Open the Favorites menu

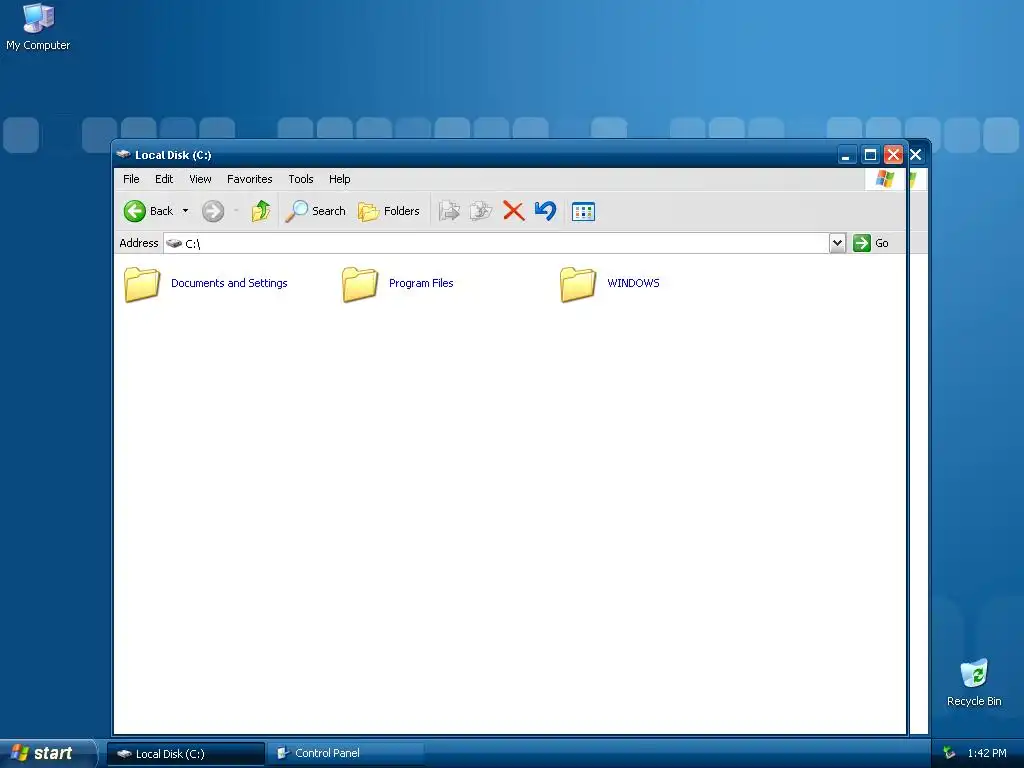[249, 179]
